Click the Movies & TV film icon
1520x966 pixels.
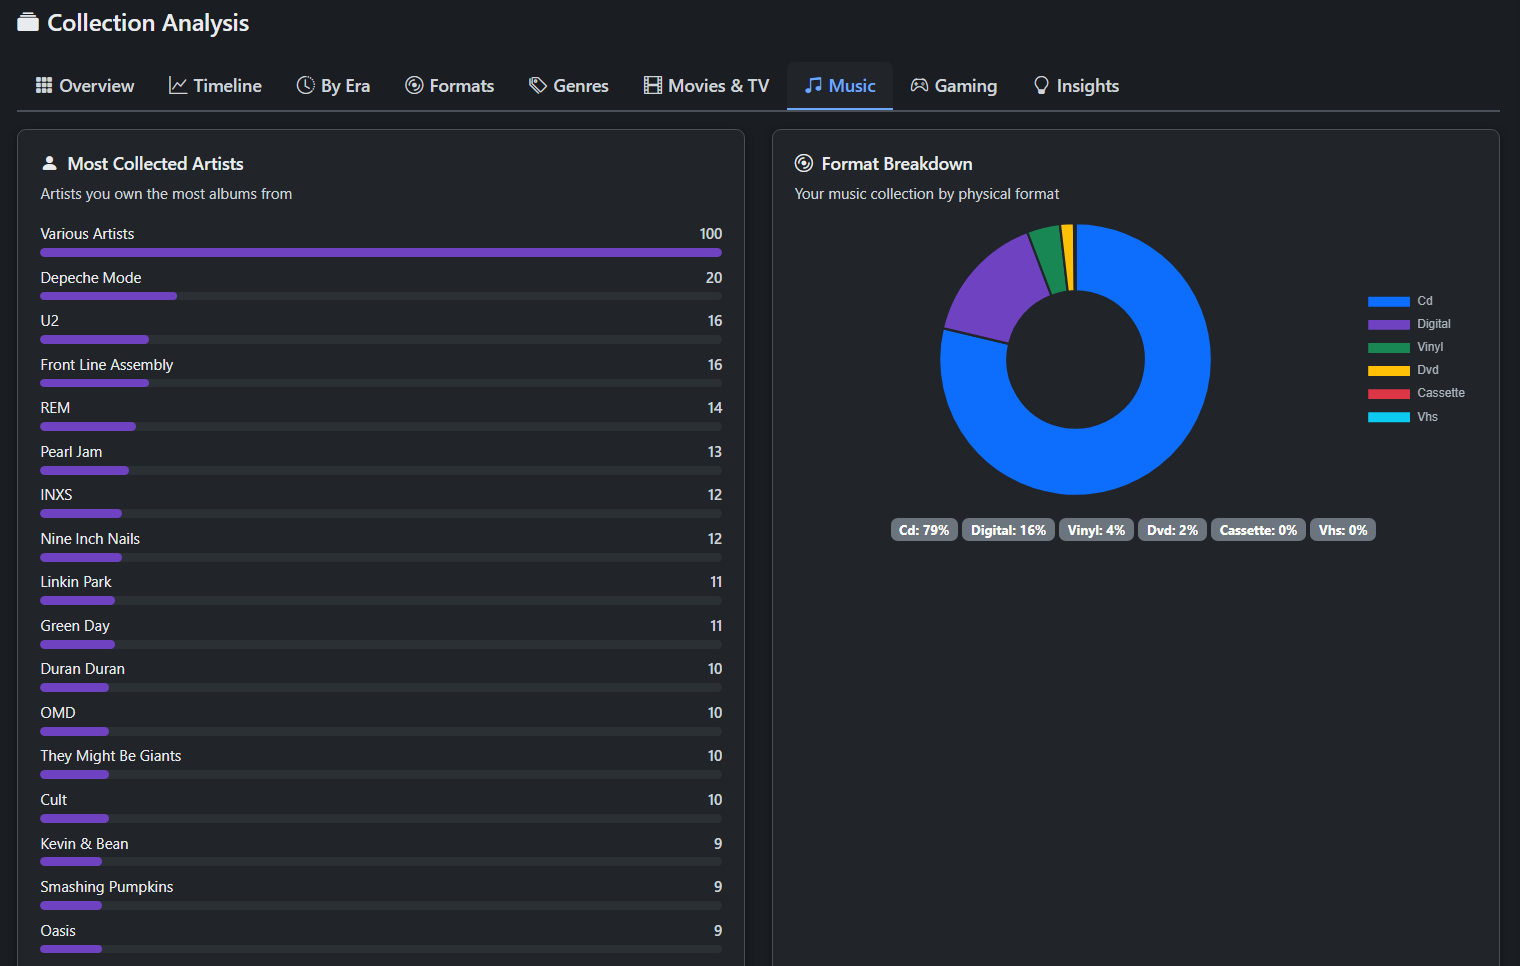pyautogui.click(x=653, y=86)
